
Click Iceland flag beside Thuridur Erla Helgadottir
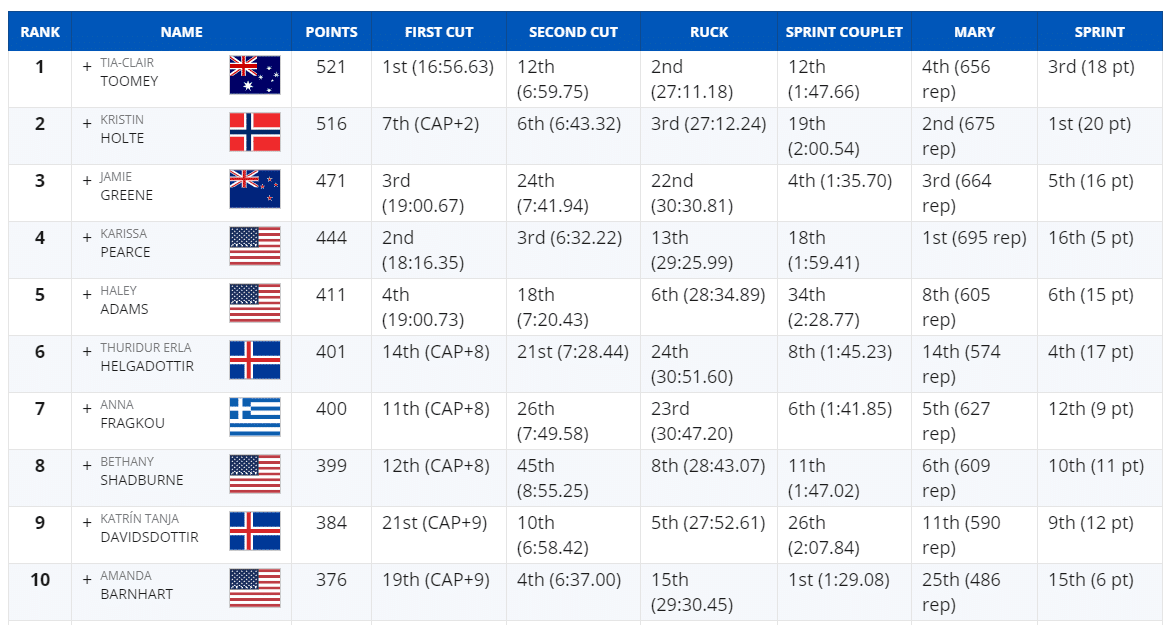(x=255, y=360)
